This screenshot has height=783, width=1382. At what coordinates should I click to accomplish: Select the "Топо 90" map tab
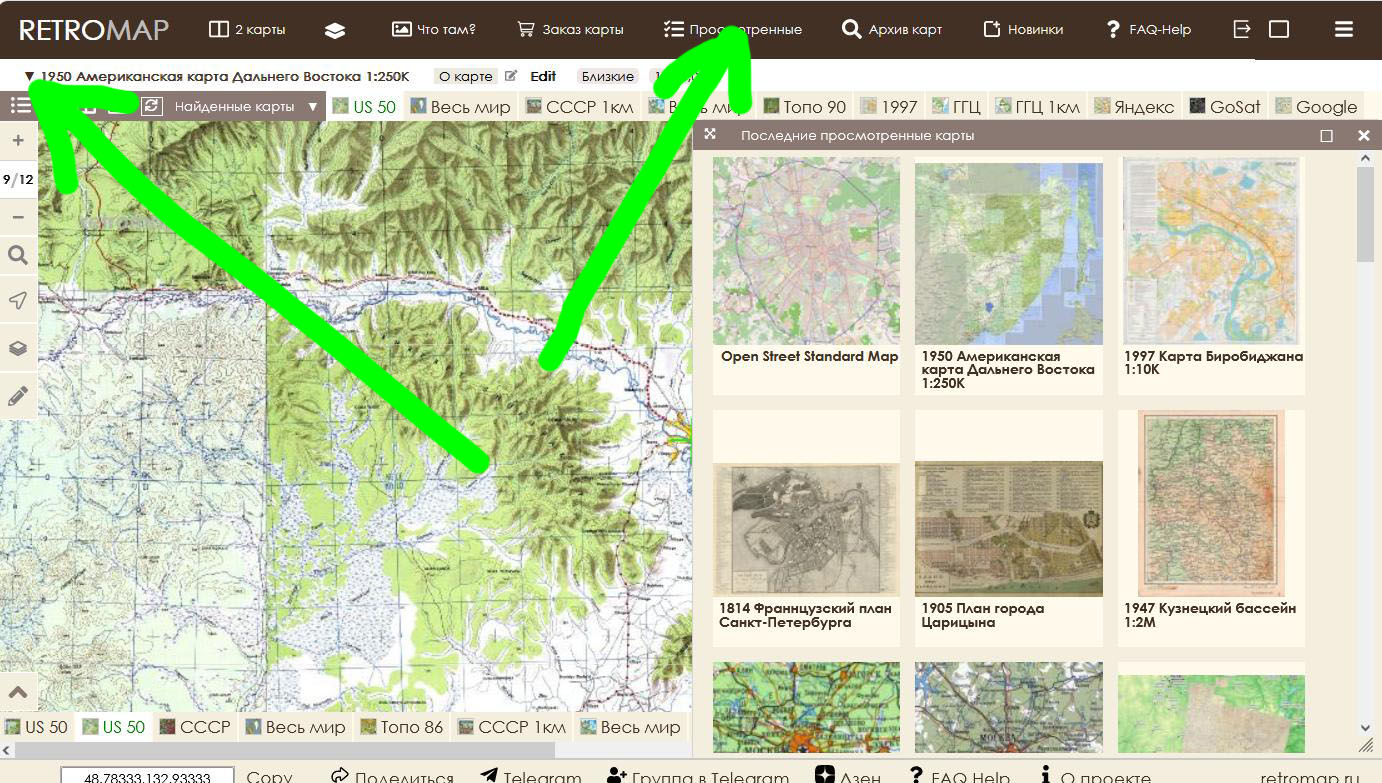tap(804, 107)
